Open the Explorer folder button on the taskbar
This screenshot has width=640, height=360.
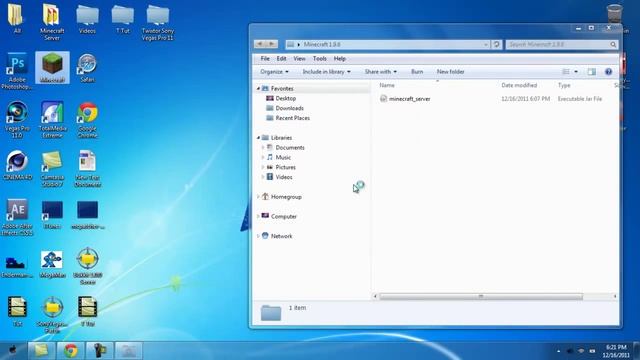129,351
